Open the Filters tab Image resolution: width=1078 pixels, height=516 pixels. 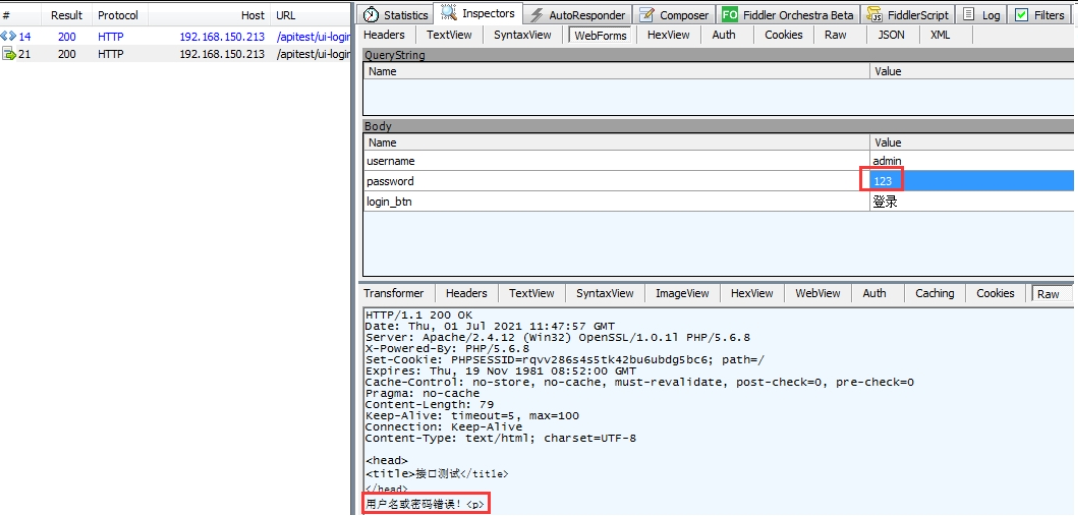(1042, 15)
